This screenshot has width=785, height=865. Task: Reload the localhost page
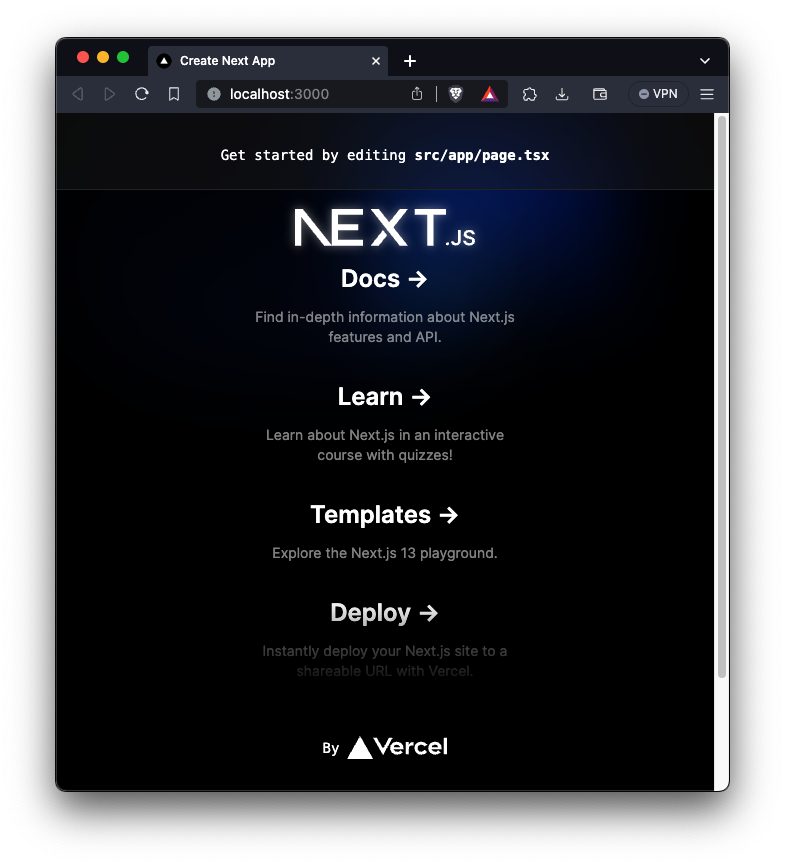(x=142, y=94)
